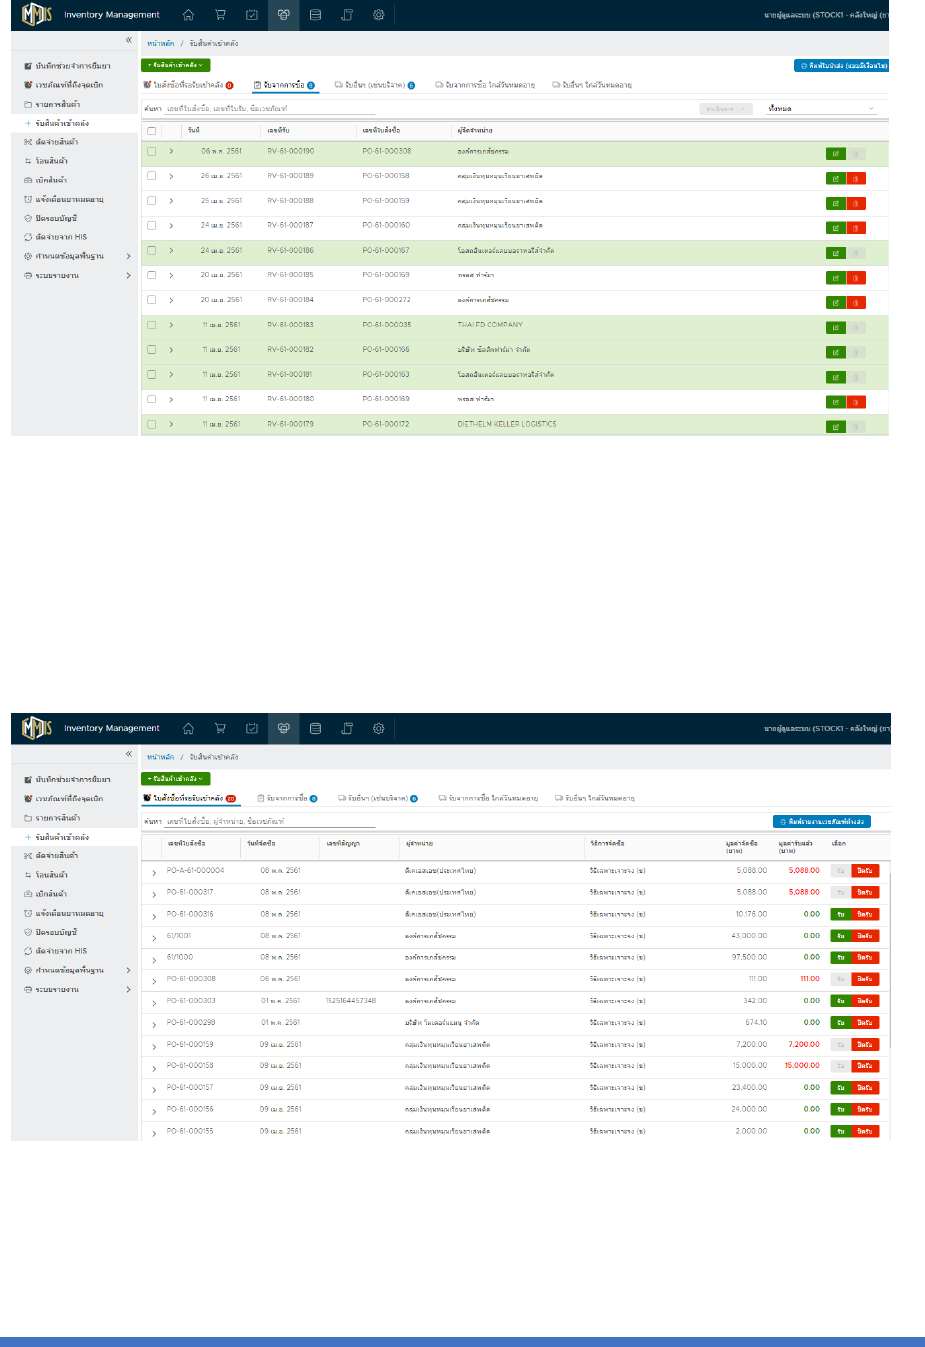This screenshot has width=925, height=1347.
Task: Collapse sidebar with double-chevron icon in upper screenshot
Action: [x=129, y=40]
